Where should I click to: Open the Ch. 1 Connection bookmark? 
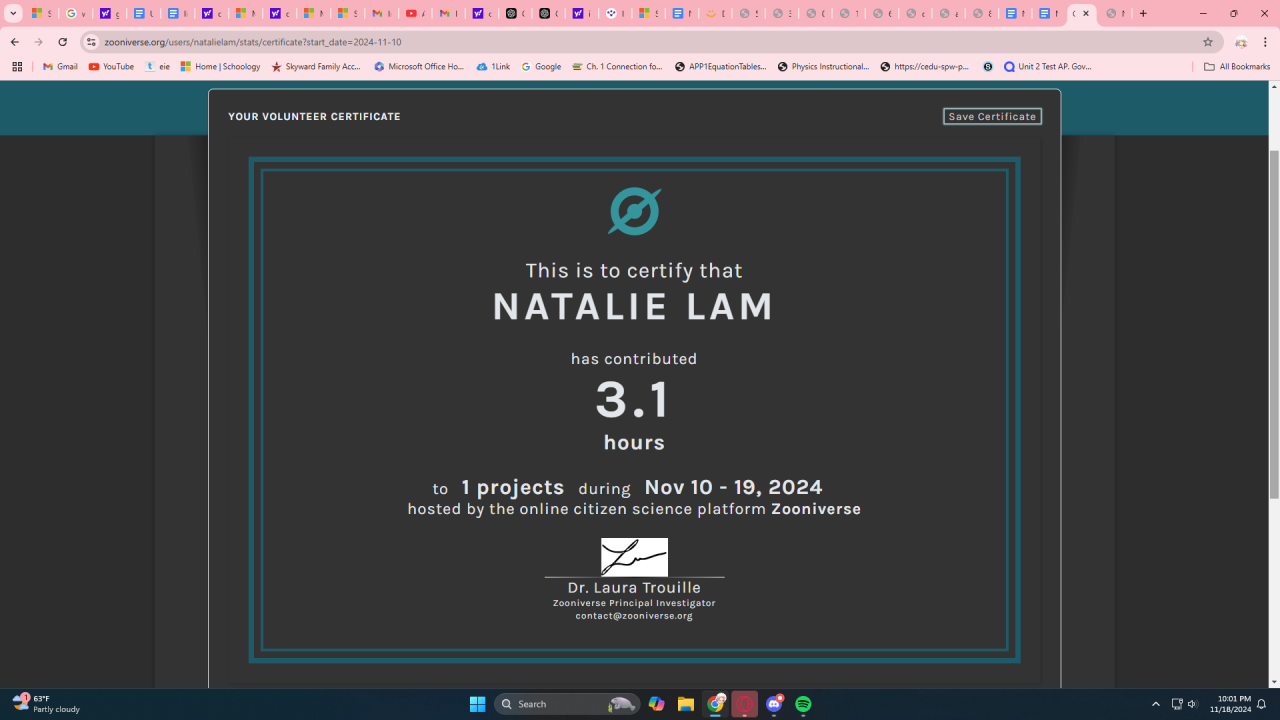(617, 67)
